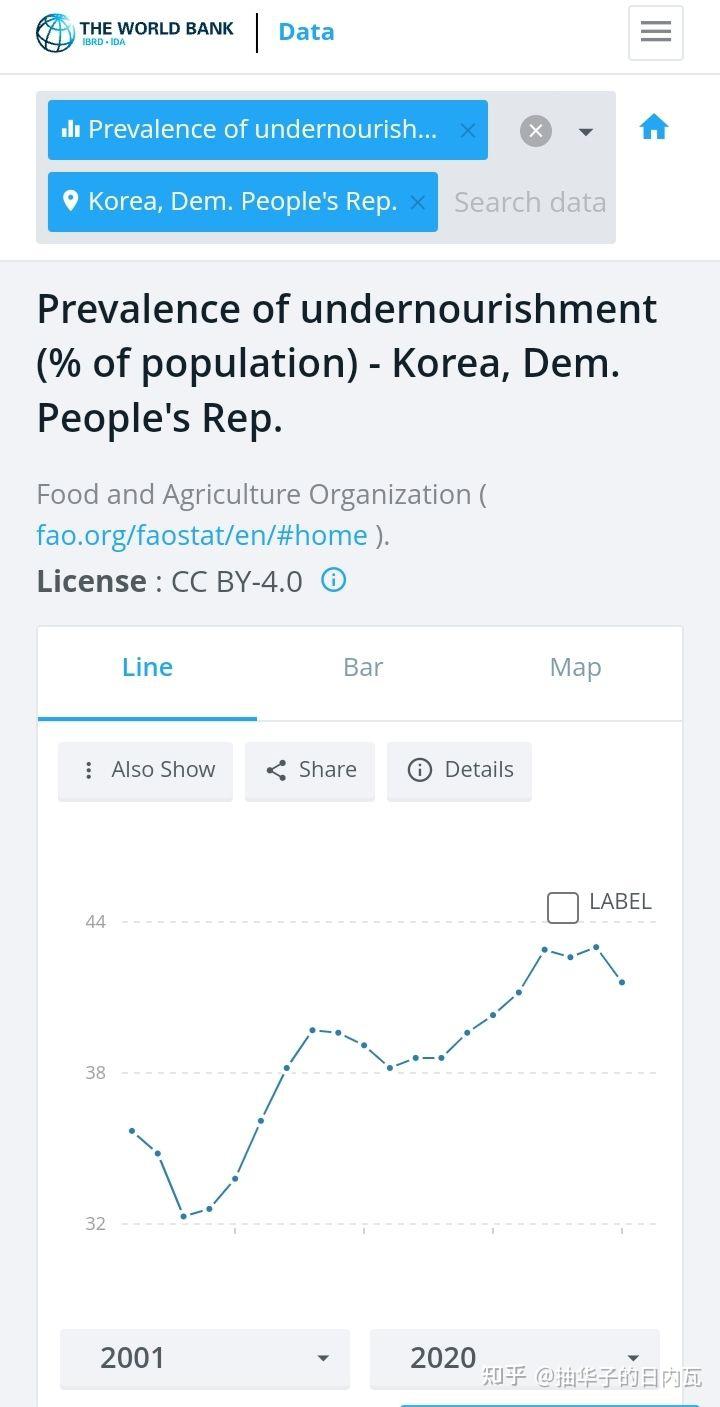
Task: Switch to the Map tab
Action: 575,668
